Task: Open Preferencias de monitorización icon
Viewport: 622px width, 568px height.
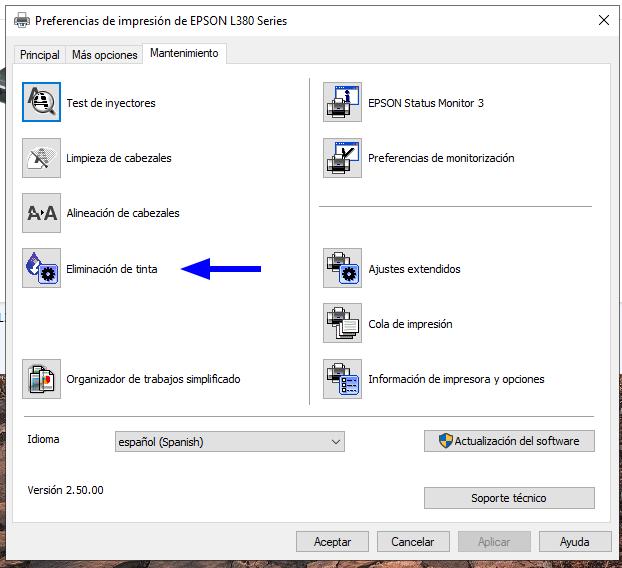Action: click(342, 158)
